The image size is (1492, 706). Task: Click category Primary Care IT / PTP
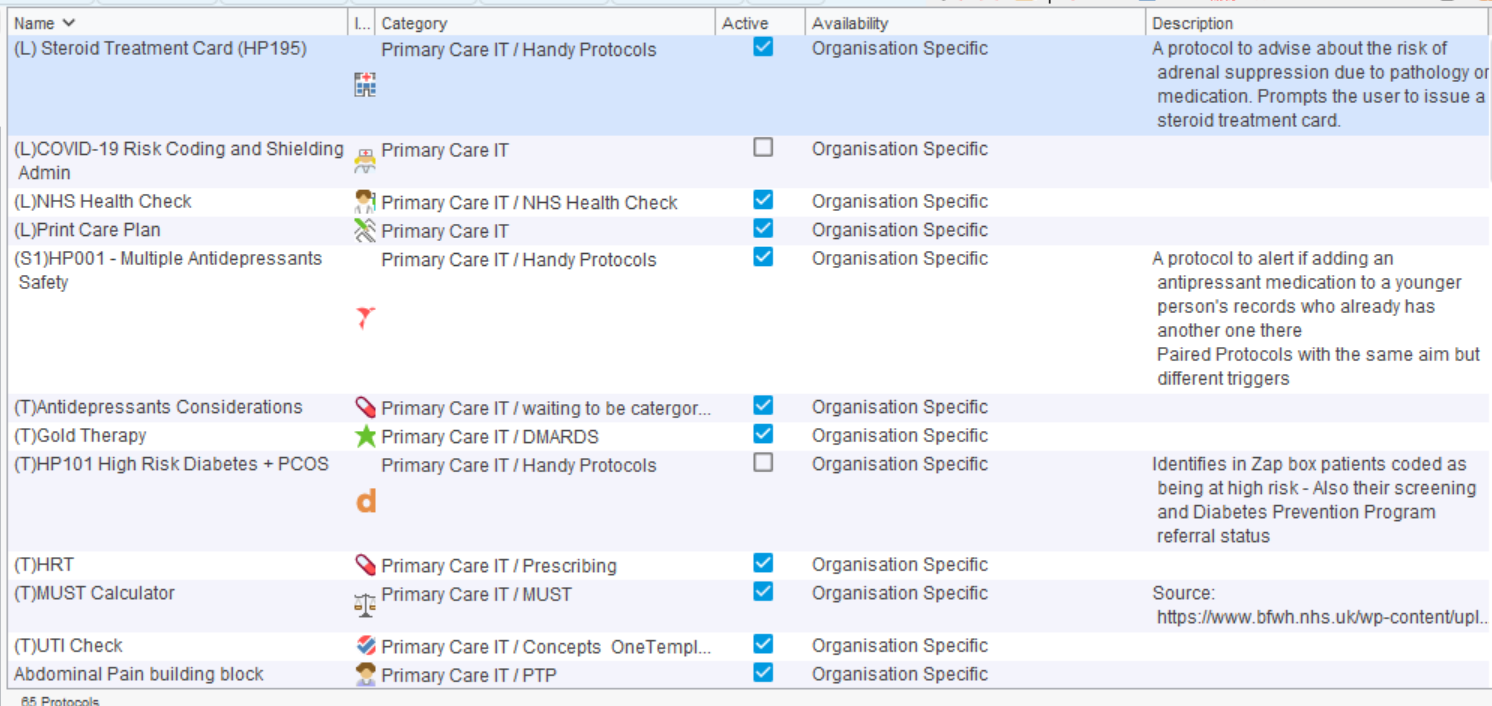click(469, 676)
